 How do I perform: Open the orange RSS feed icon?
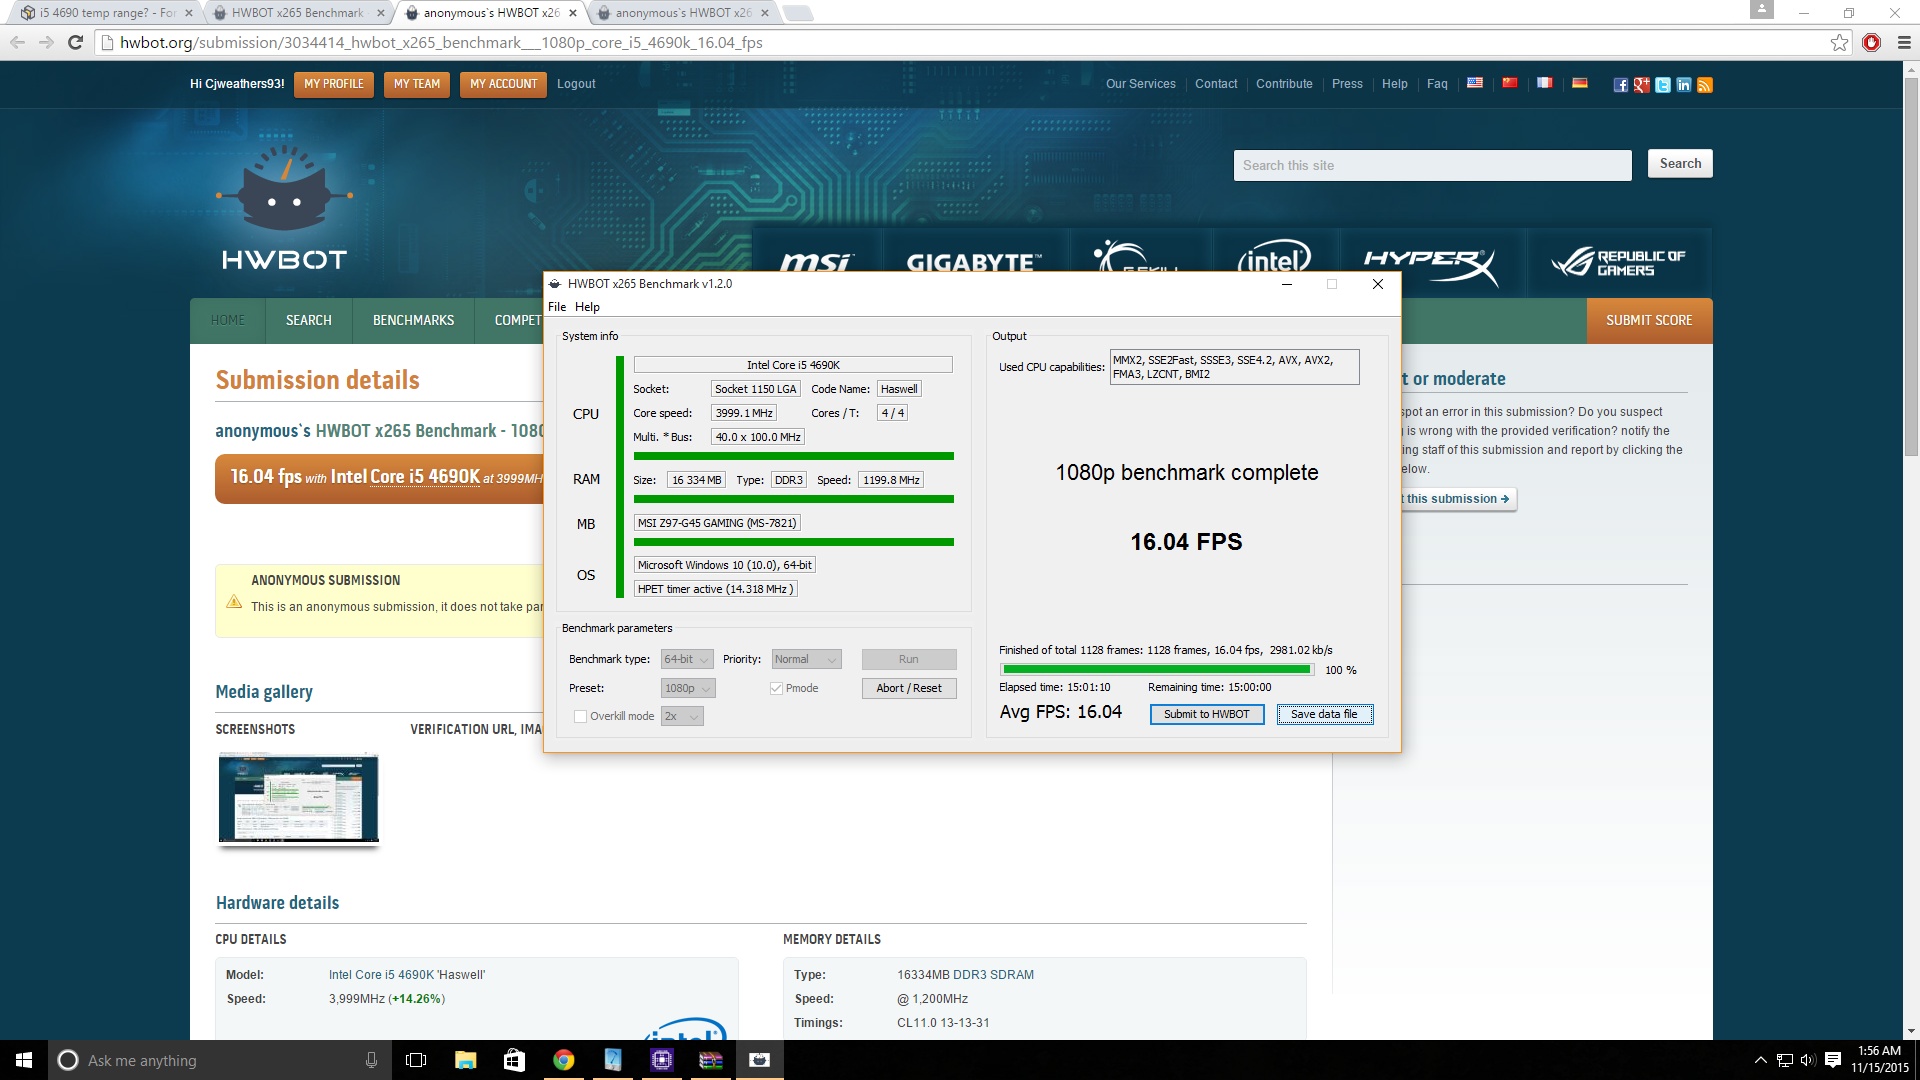pyautogui.click(x=1705, y=85)
